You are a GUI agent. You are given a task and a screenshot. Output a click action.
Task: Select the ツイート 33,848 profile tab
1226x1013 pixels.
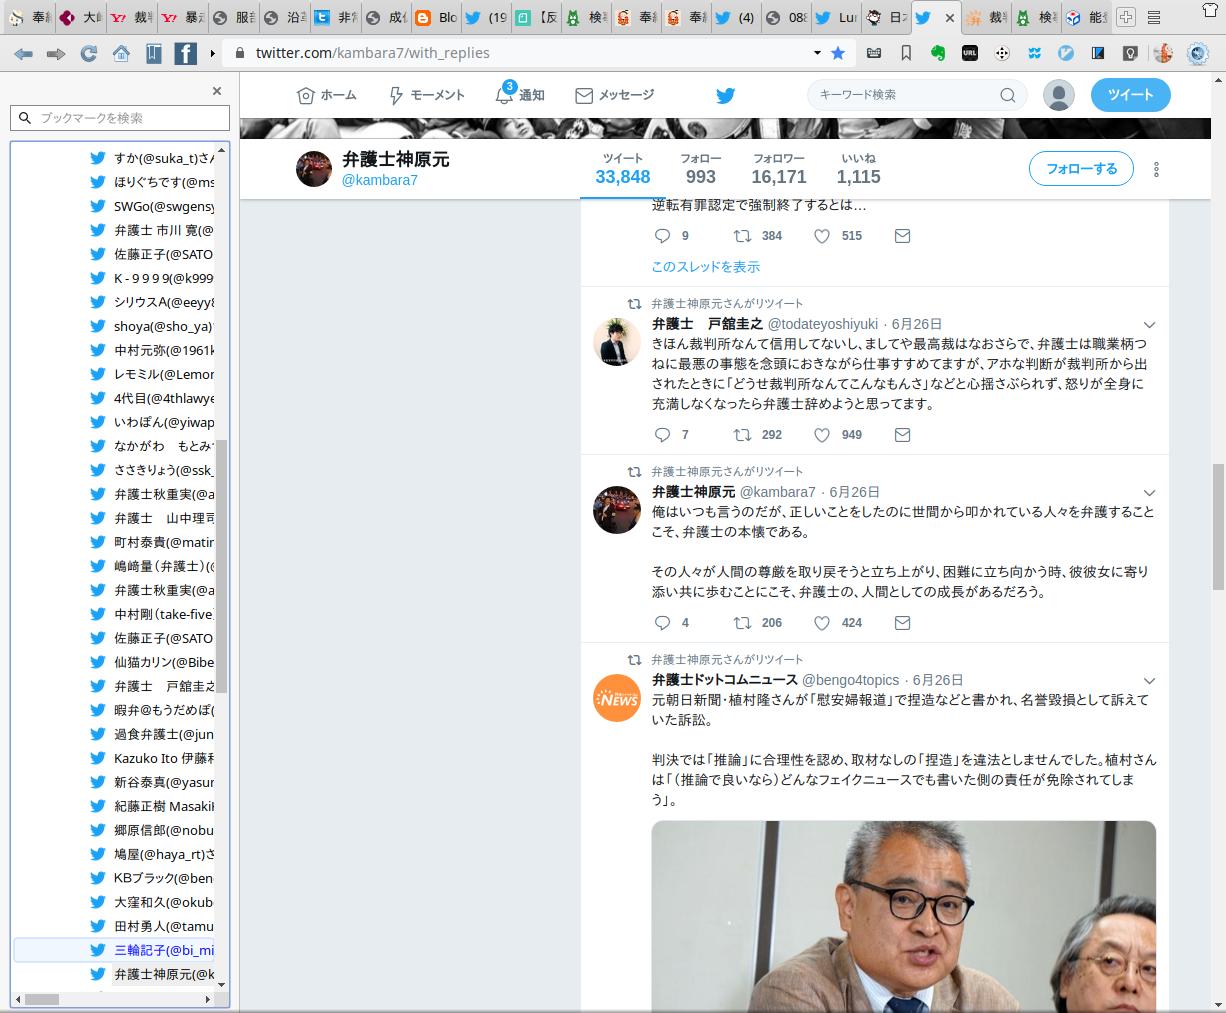623,169
